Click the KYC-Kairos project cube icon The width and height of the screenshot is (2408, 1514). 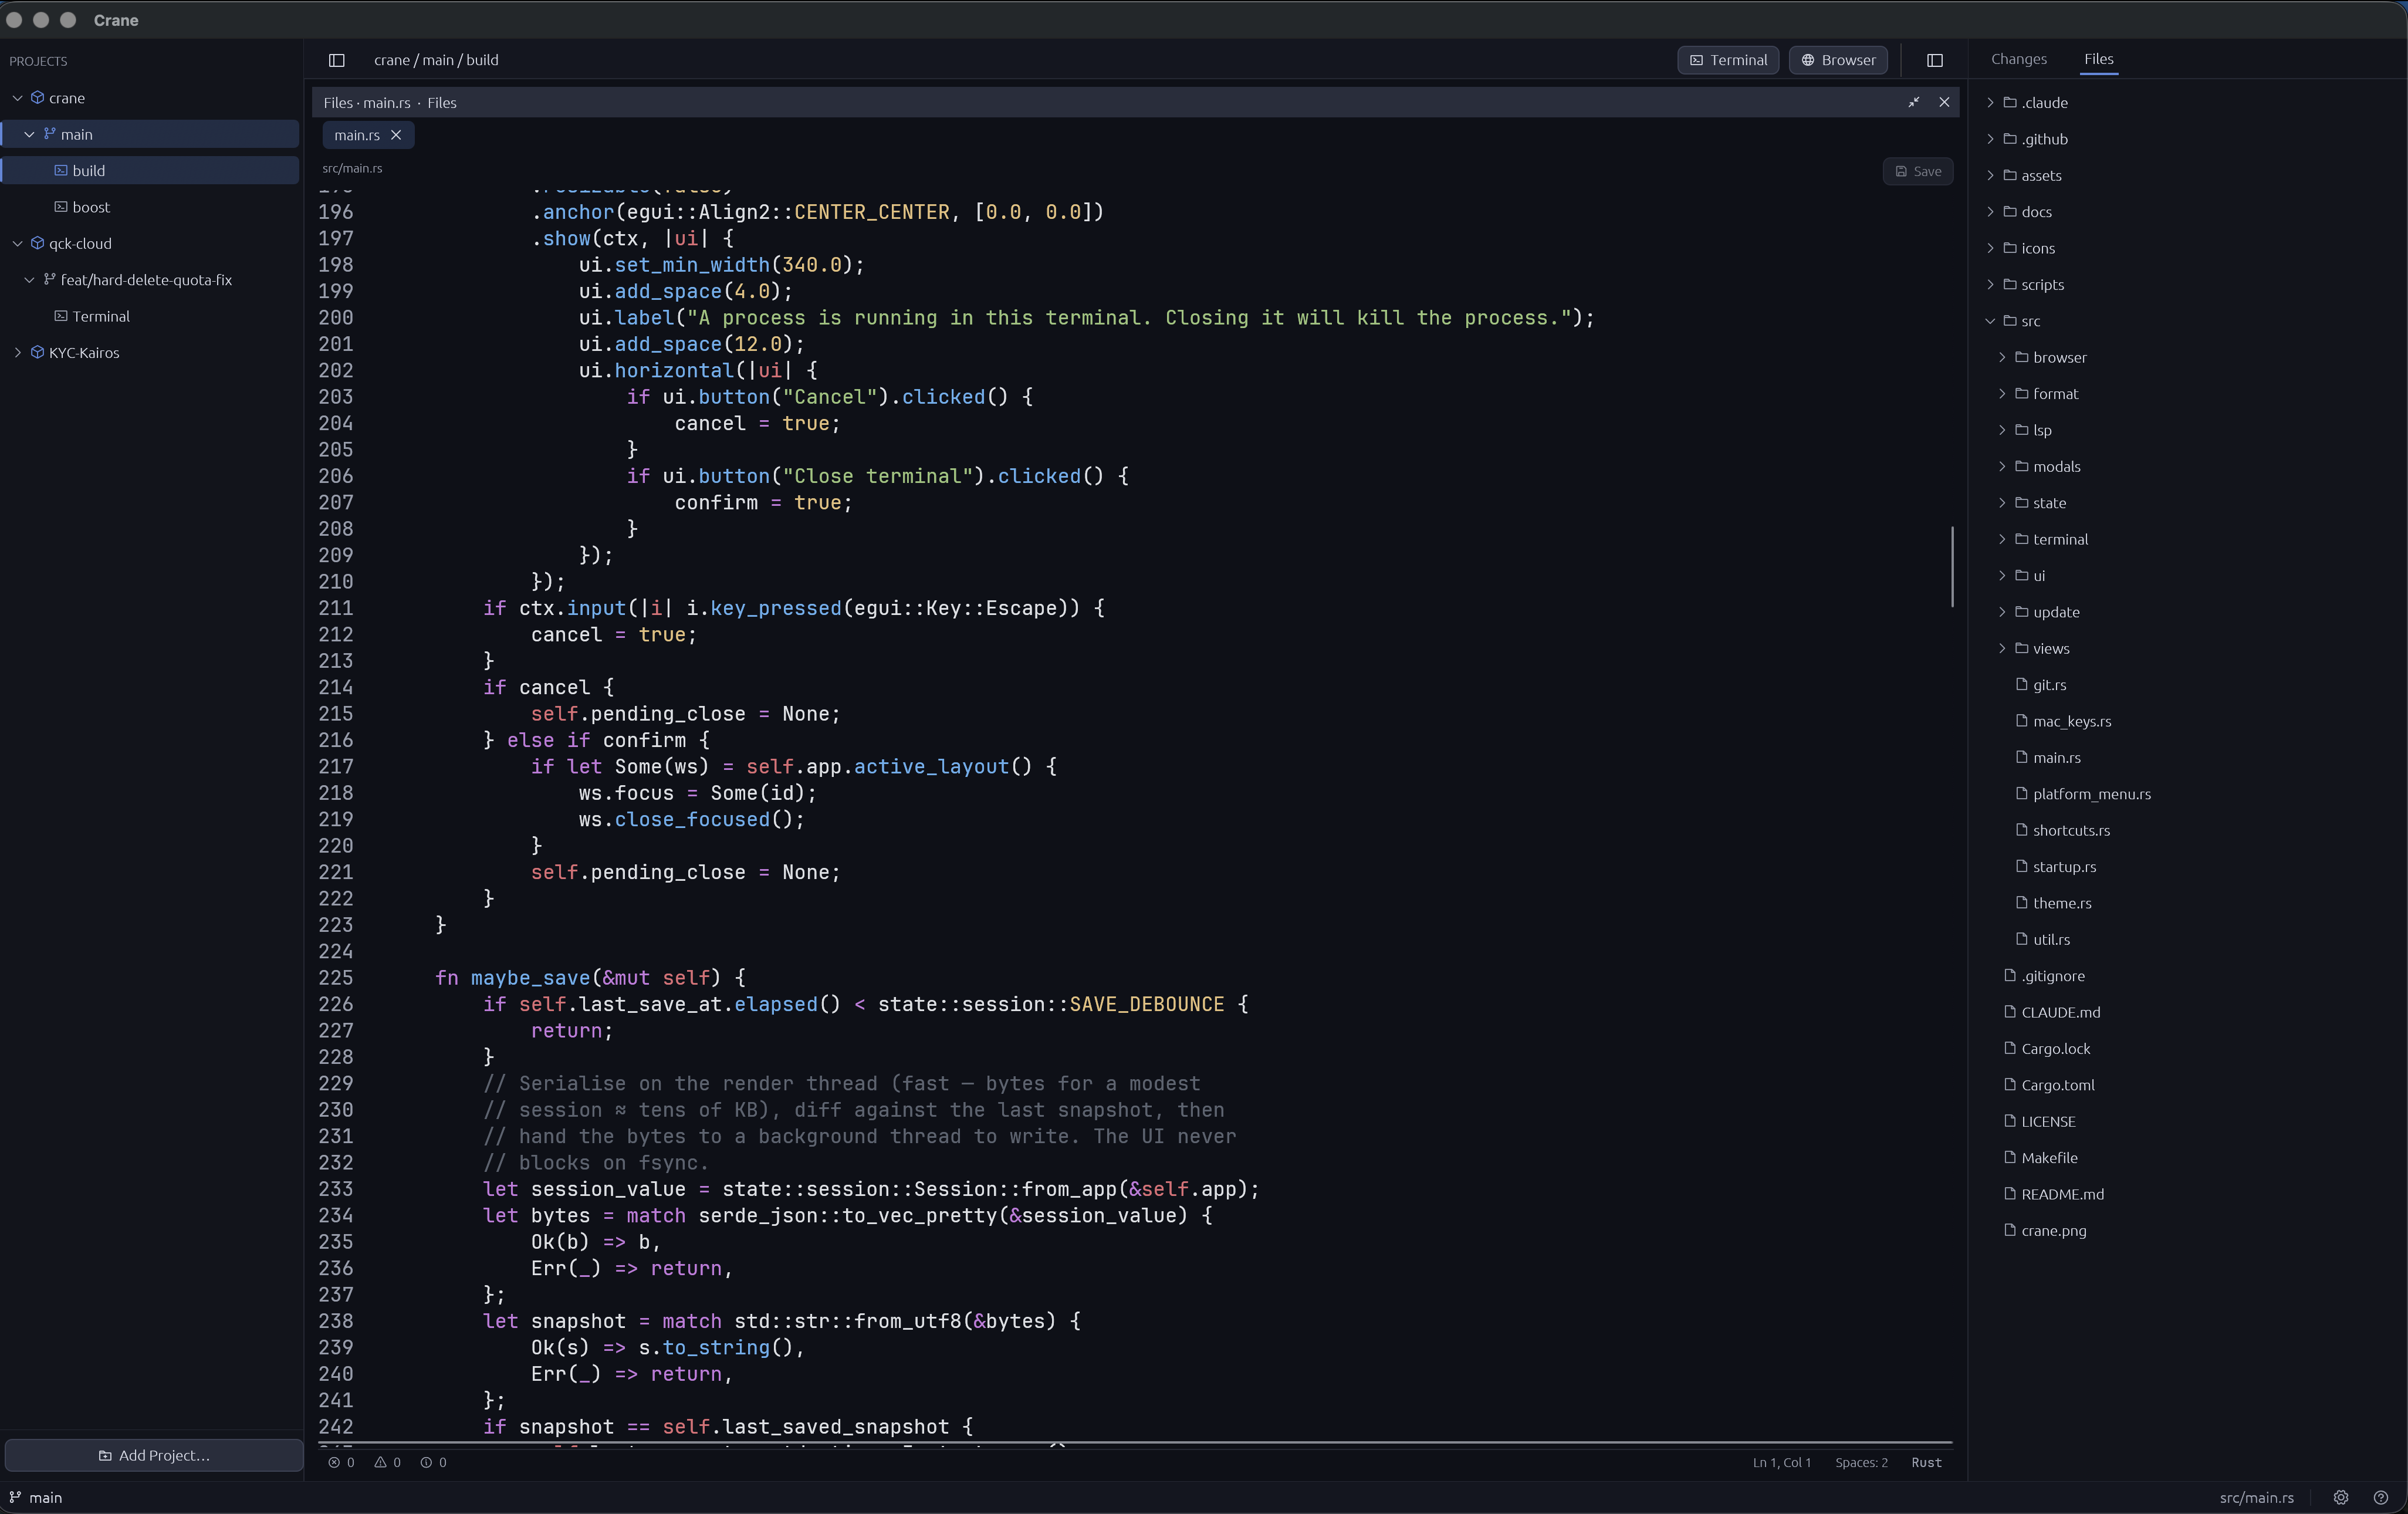click(x=37, y=352)
